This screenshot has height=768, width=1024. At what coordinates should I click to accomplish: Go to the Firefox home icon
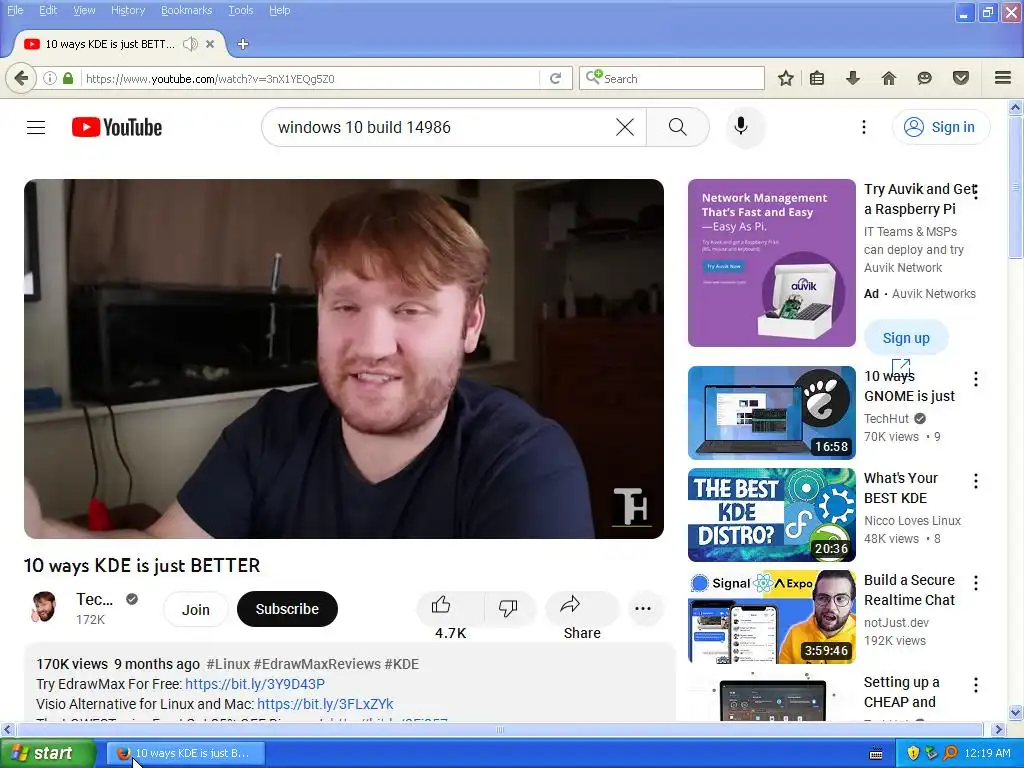889,78
